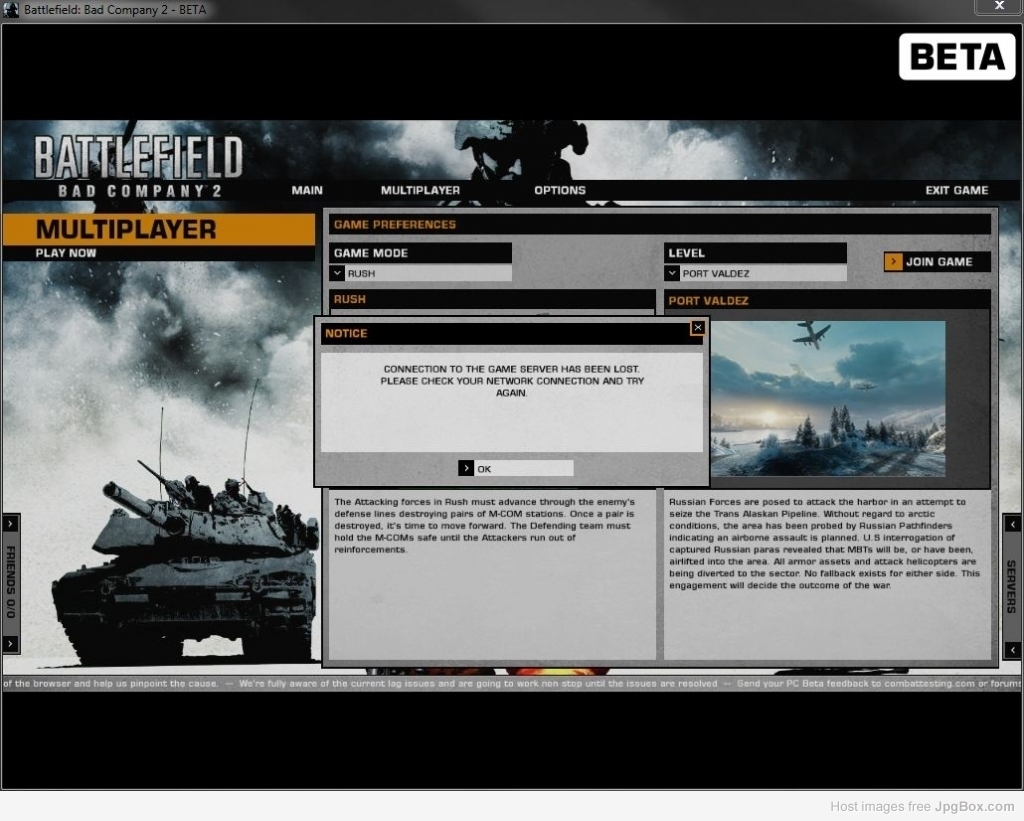Viewport: 1024px width, 821px height.
Task: Click Exit Game
Action: click(x=956, y=190)
